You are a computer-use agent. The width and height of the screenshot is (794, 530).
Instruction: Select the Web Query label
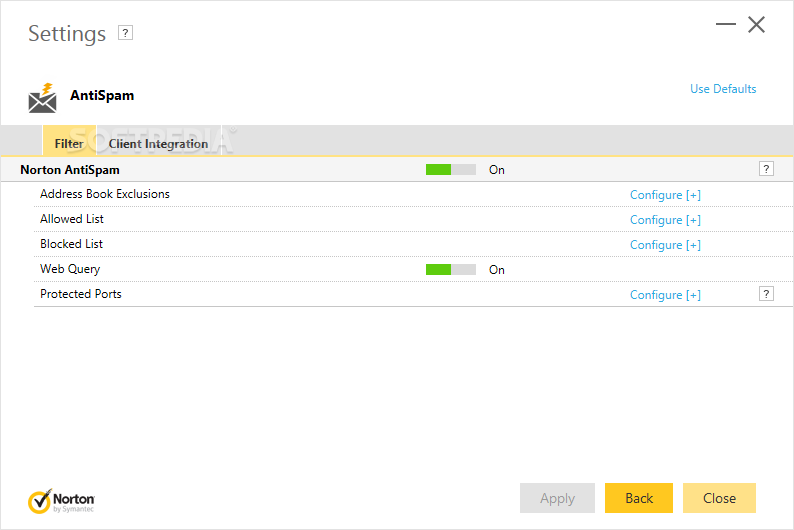[70, 269]
